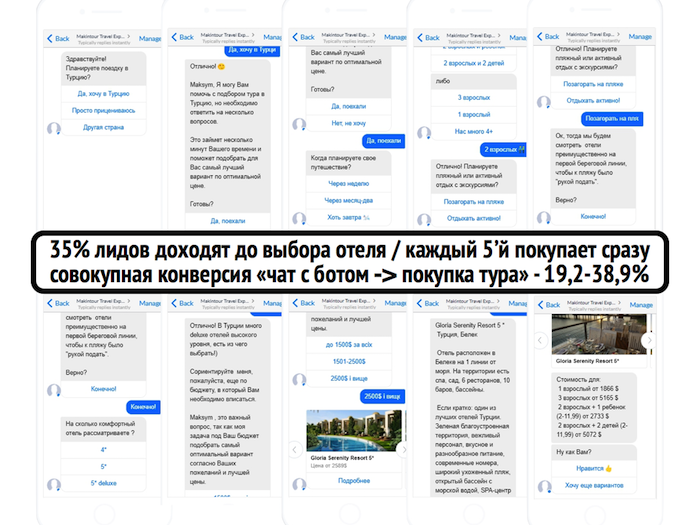700x525 pixels.
Task: Select budget option '1501-2500$'
Action: [x=348, y=361]
